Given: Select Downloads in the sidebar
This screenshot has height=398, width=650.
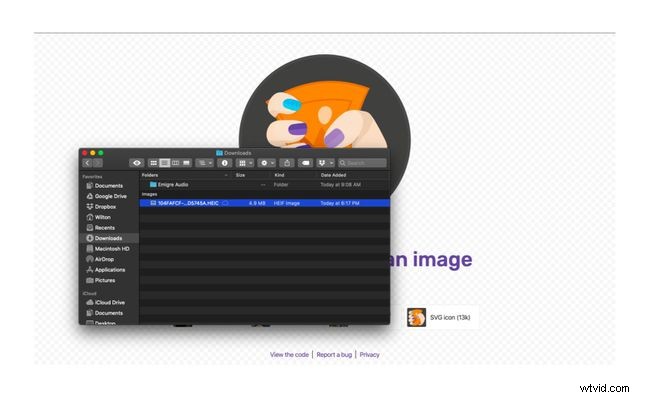Looking at the screenshot, I should pyautogui.click(x=109, y=238).
